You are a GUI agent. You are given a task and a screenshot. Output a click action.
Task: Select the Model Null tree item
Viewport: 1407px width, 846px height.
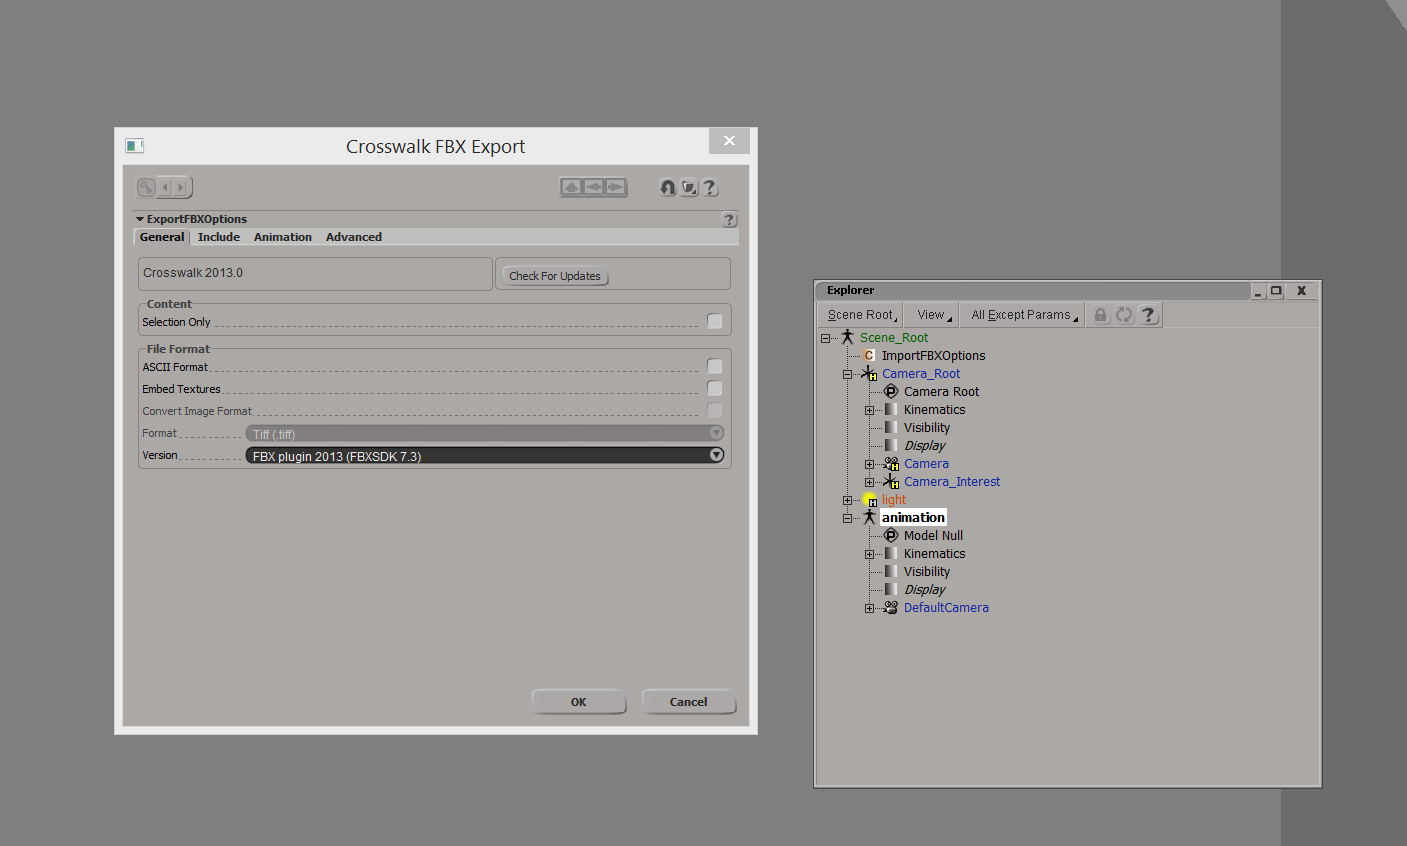[x=934, y=536]
